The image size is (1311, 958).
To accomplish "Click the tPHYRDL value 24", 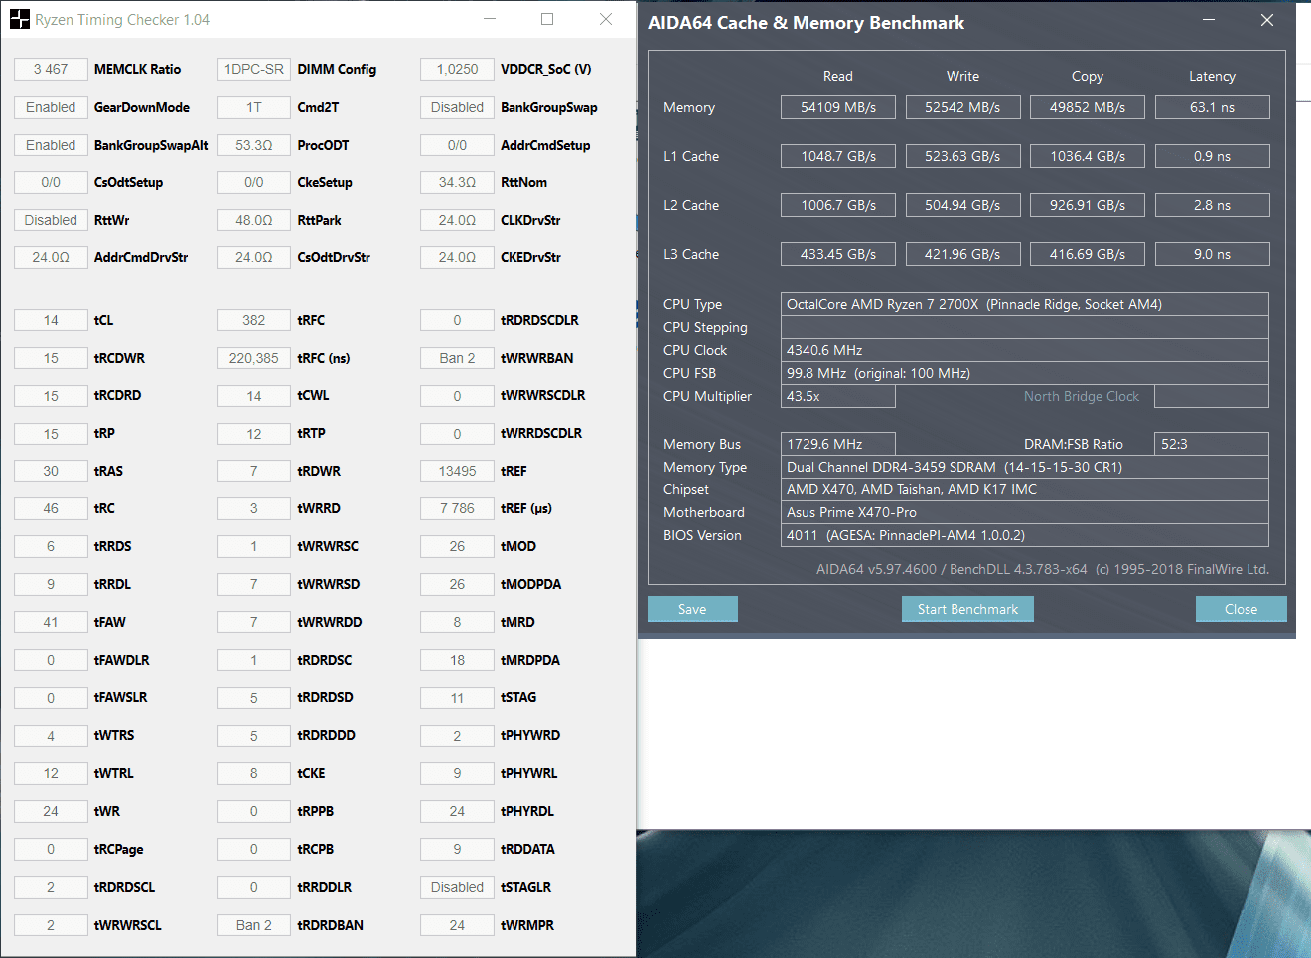I will click(457, 811).
